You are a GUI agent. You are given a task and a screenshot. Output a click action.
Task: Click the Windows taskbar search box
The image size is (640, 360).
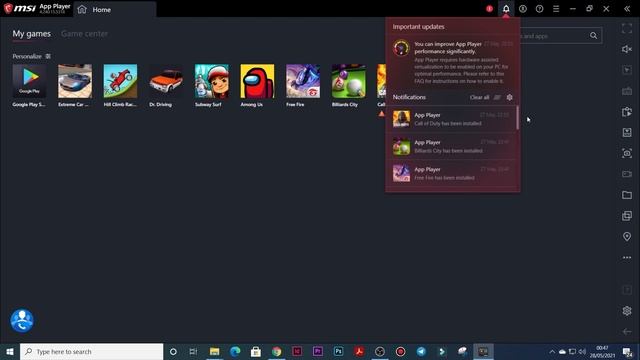pyautogui.click(x=91, y=351)
